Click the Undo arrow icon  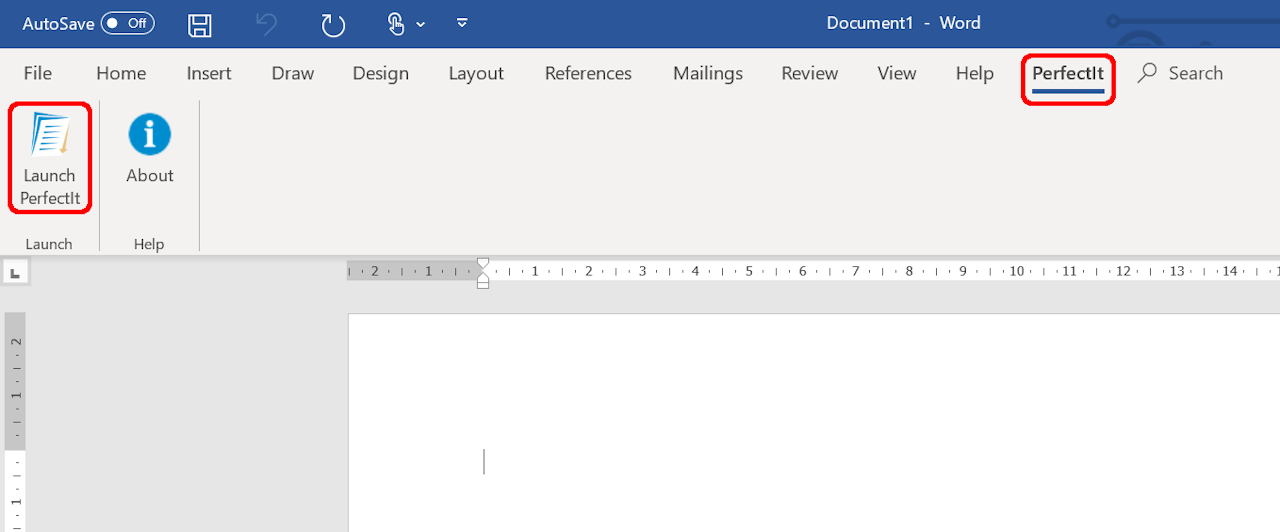point(266,24)
